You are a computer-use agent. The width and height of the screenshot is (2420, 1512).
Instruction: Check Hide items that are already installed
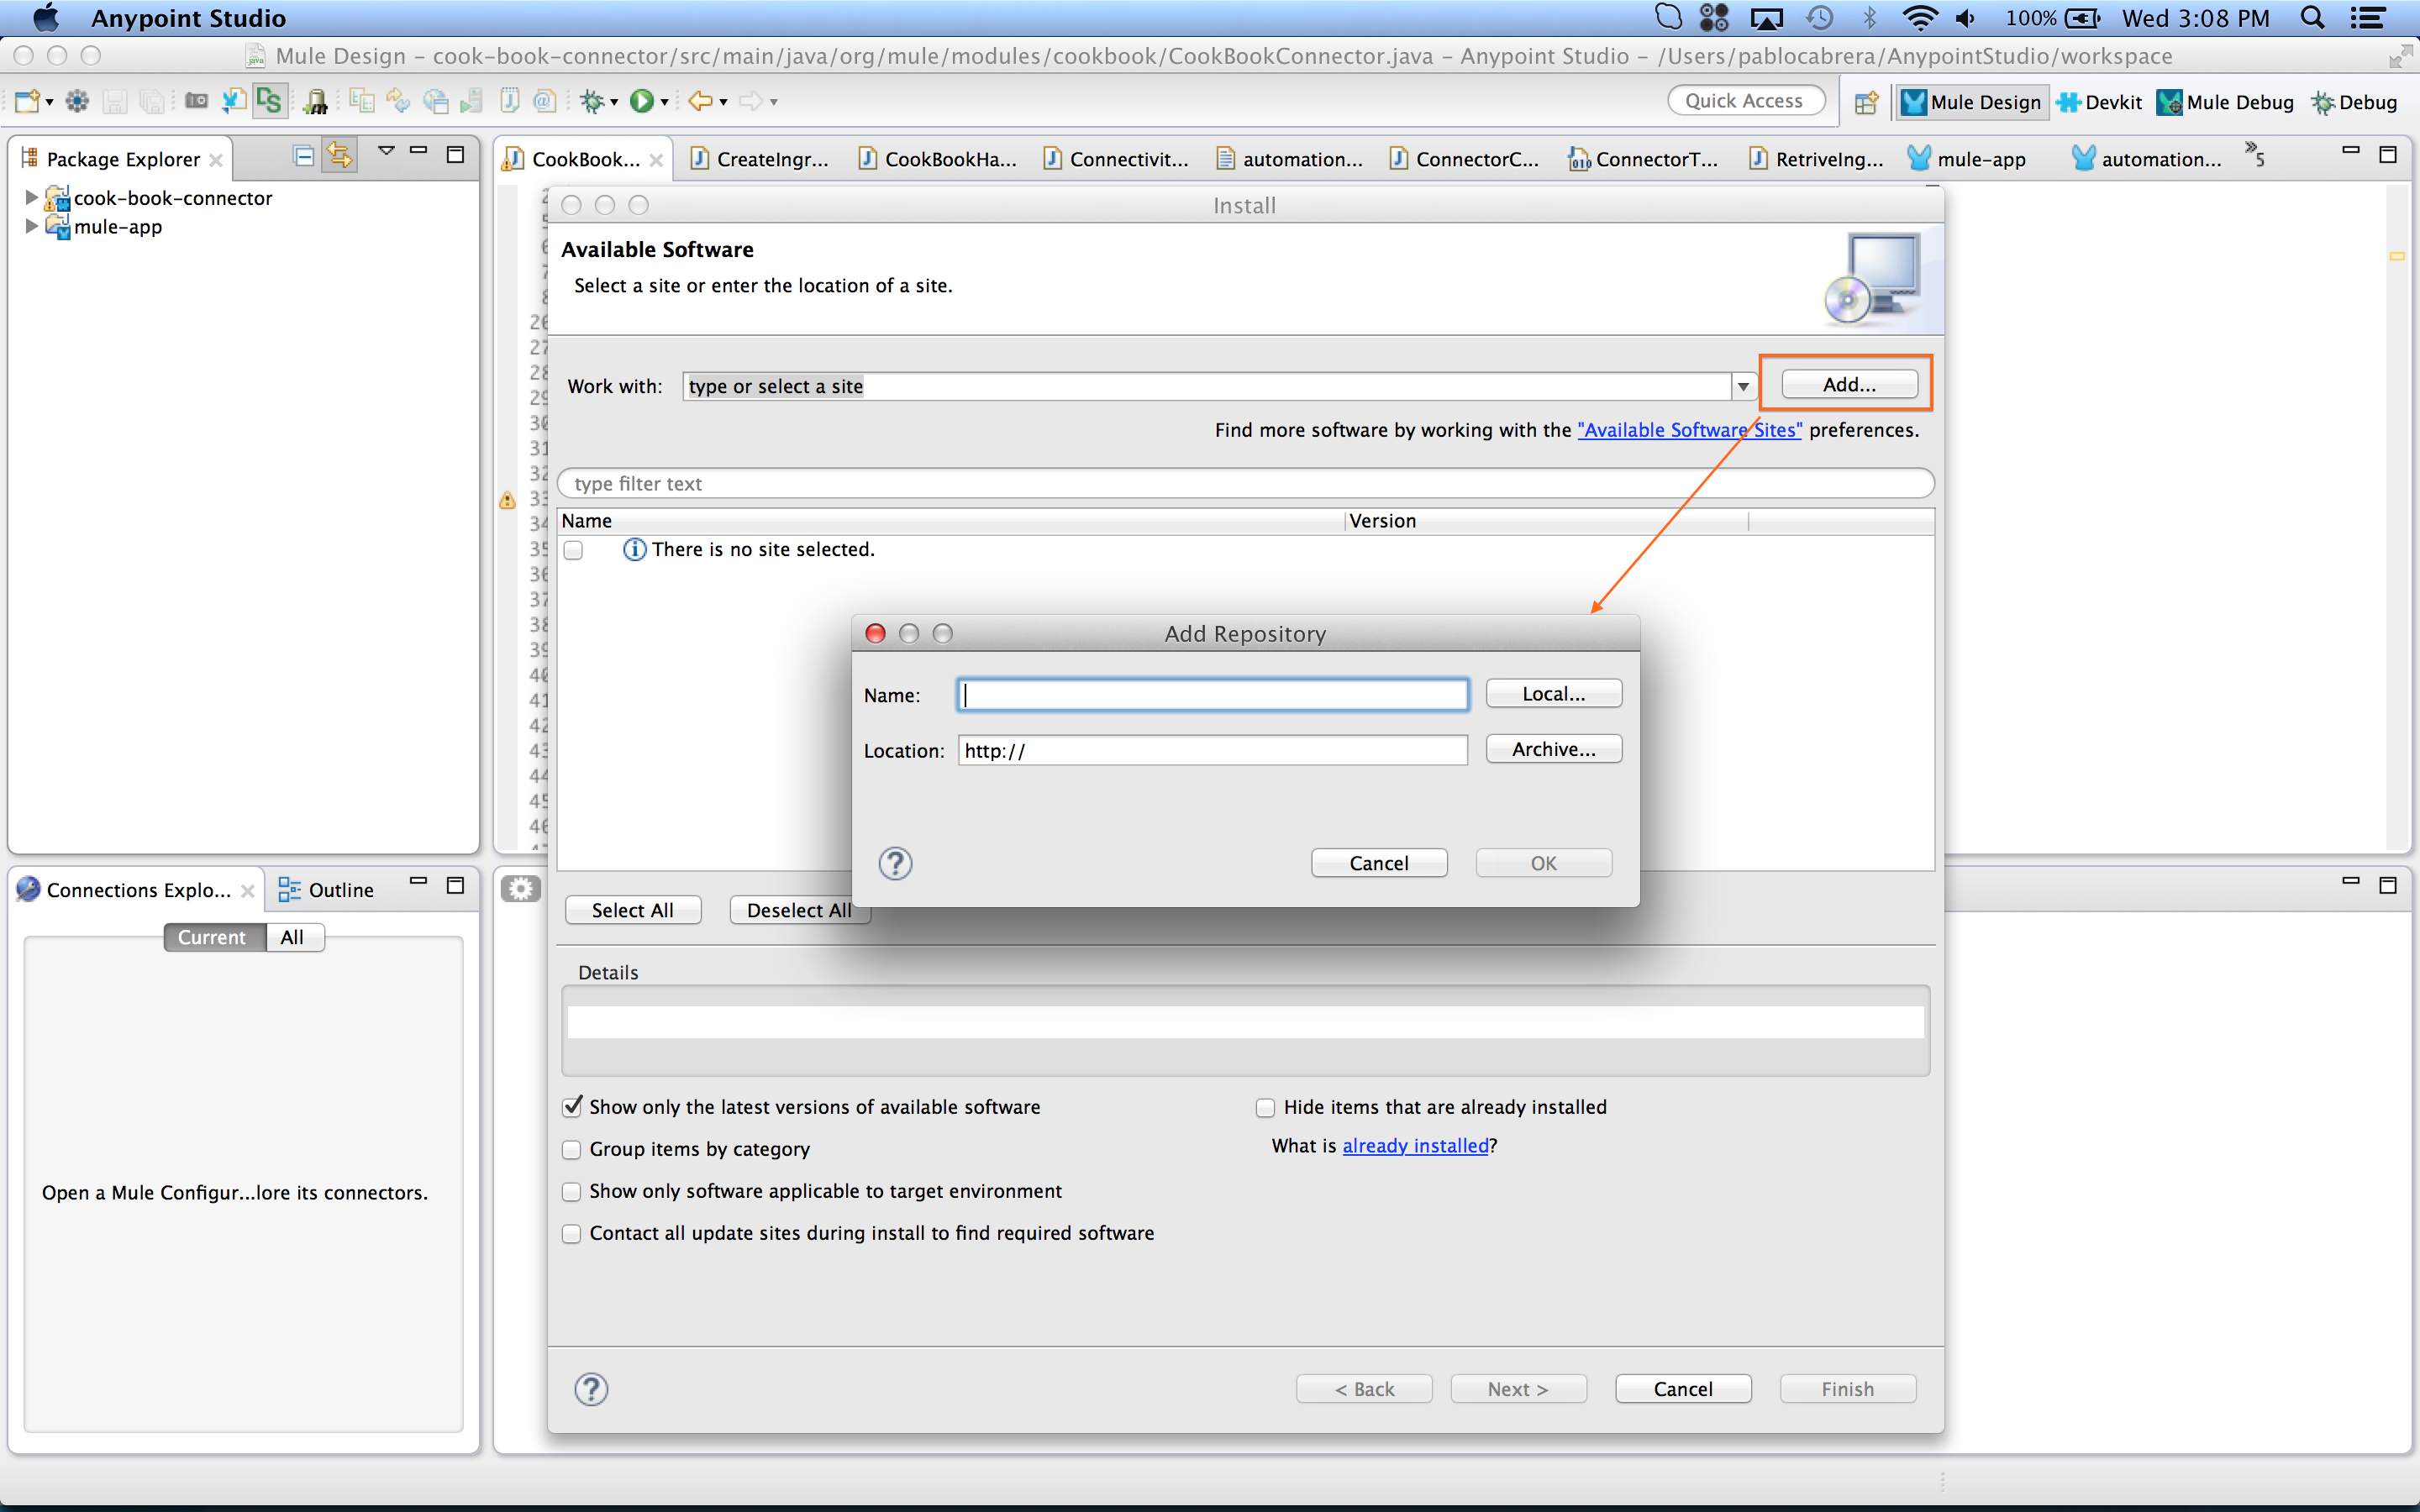pyautogui.click(x=1264, y=1106)
